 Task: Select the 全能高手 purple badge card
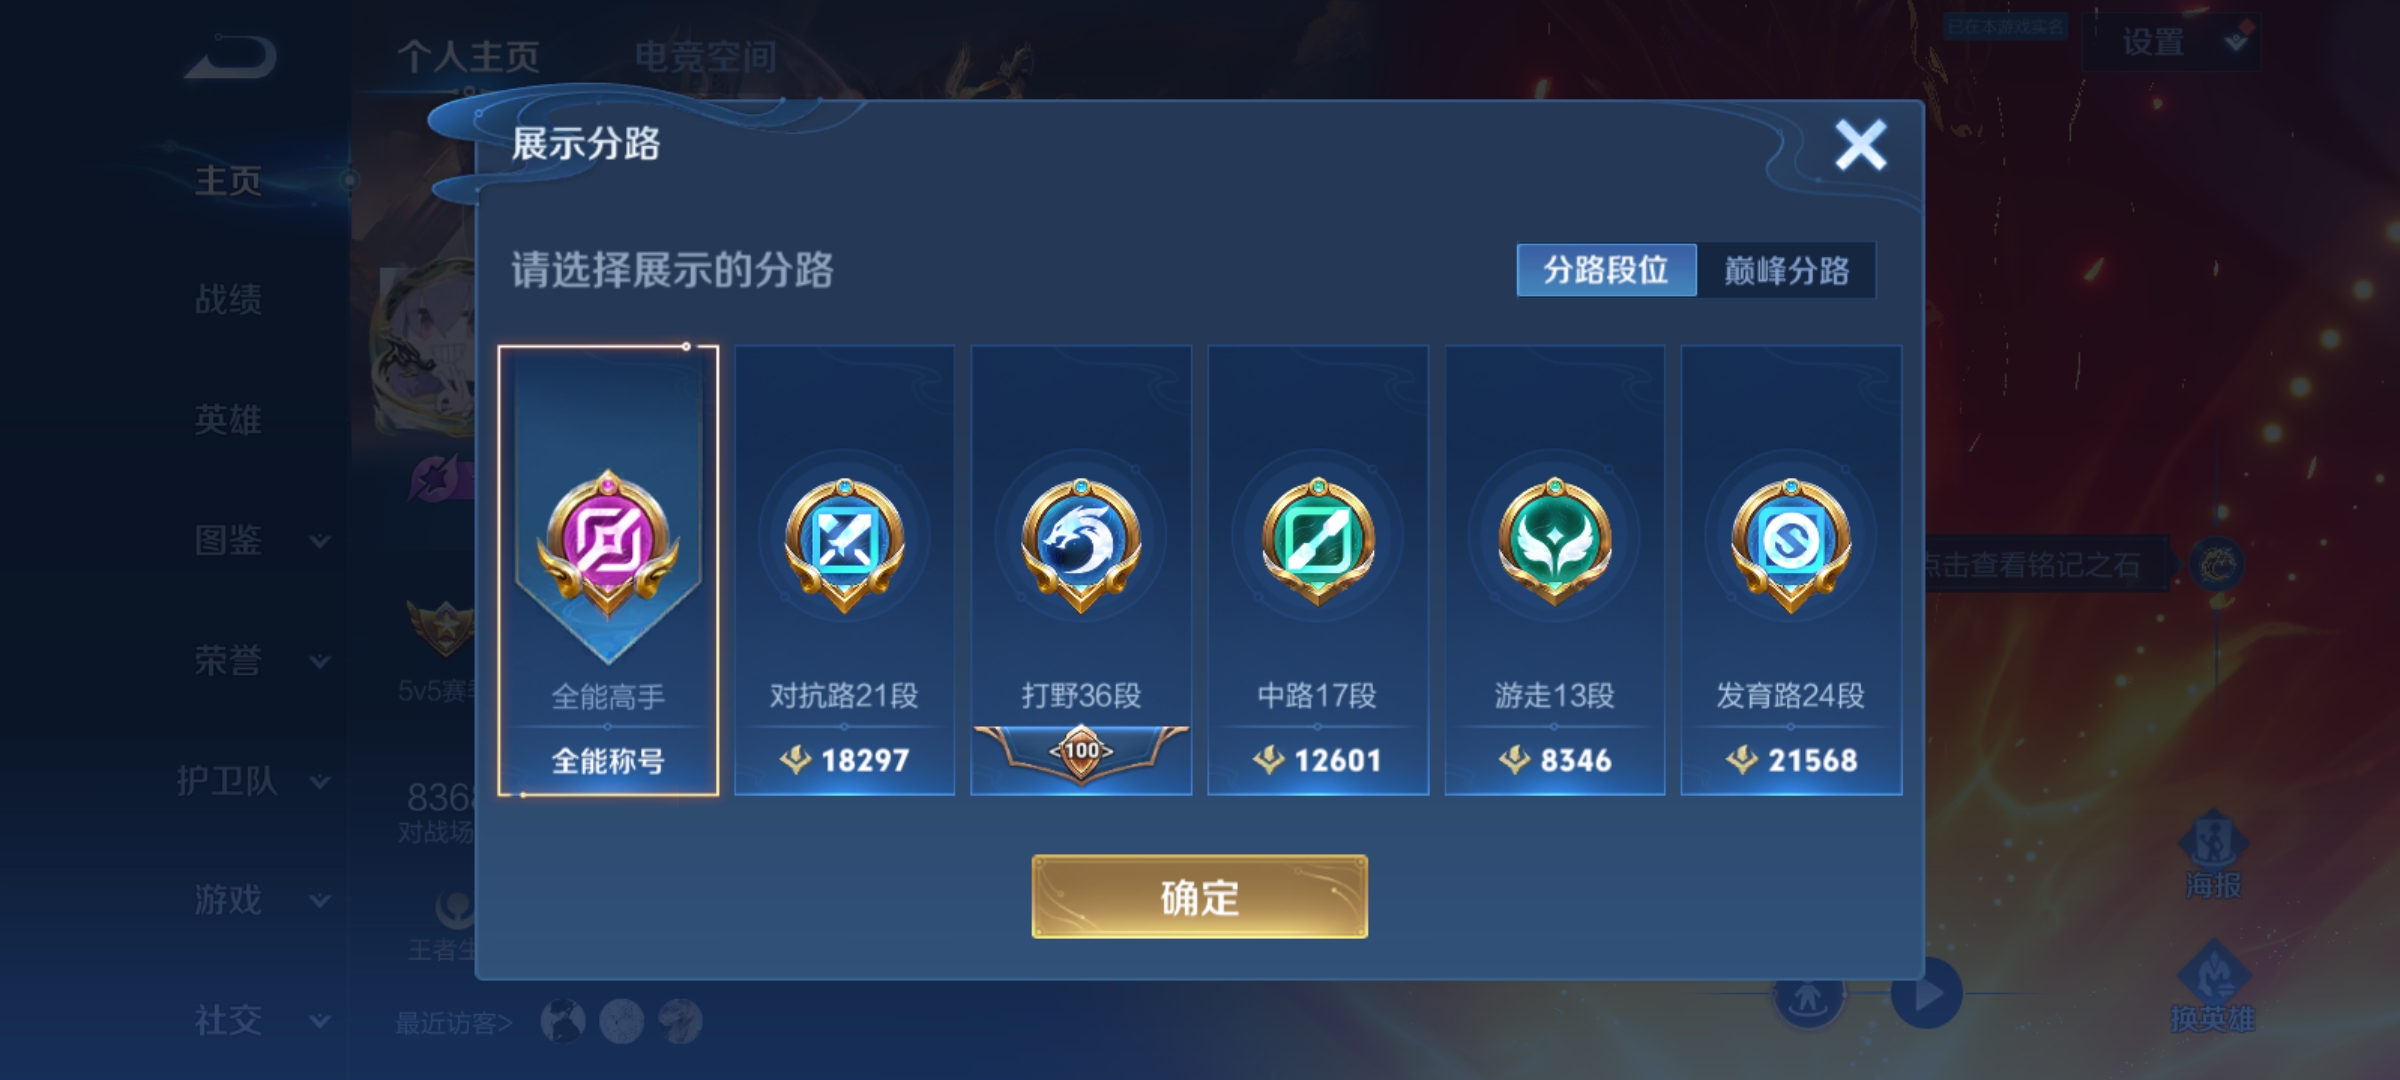click(x=608, y=570)
